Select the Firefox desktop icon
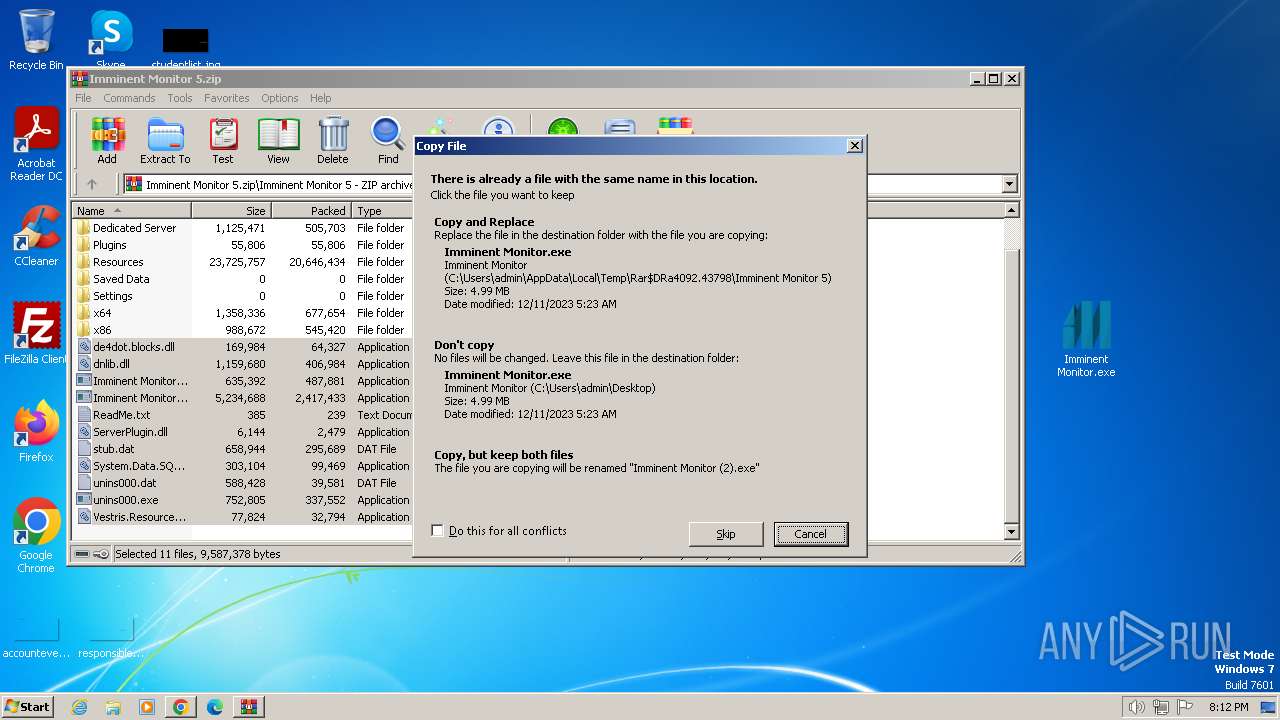1280x720 pixels. click(x=36, y=431)
